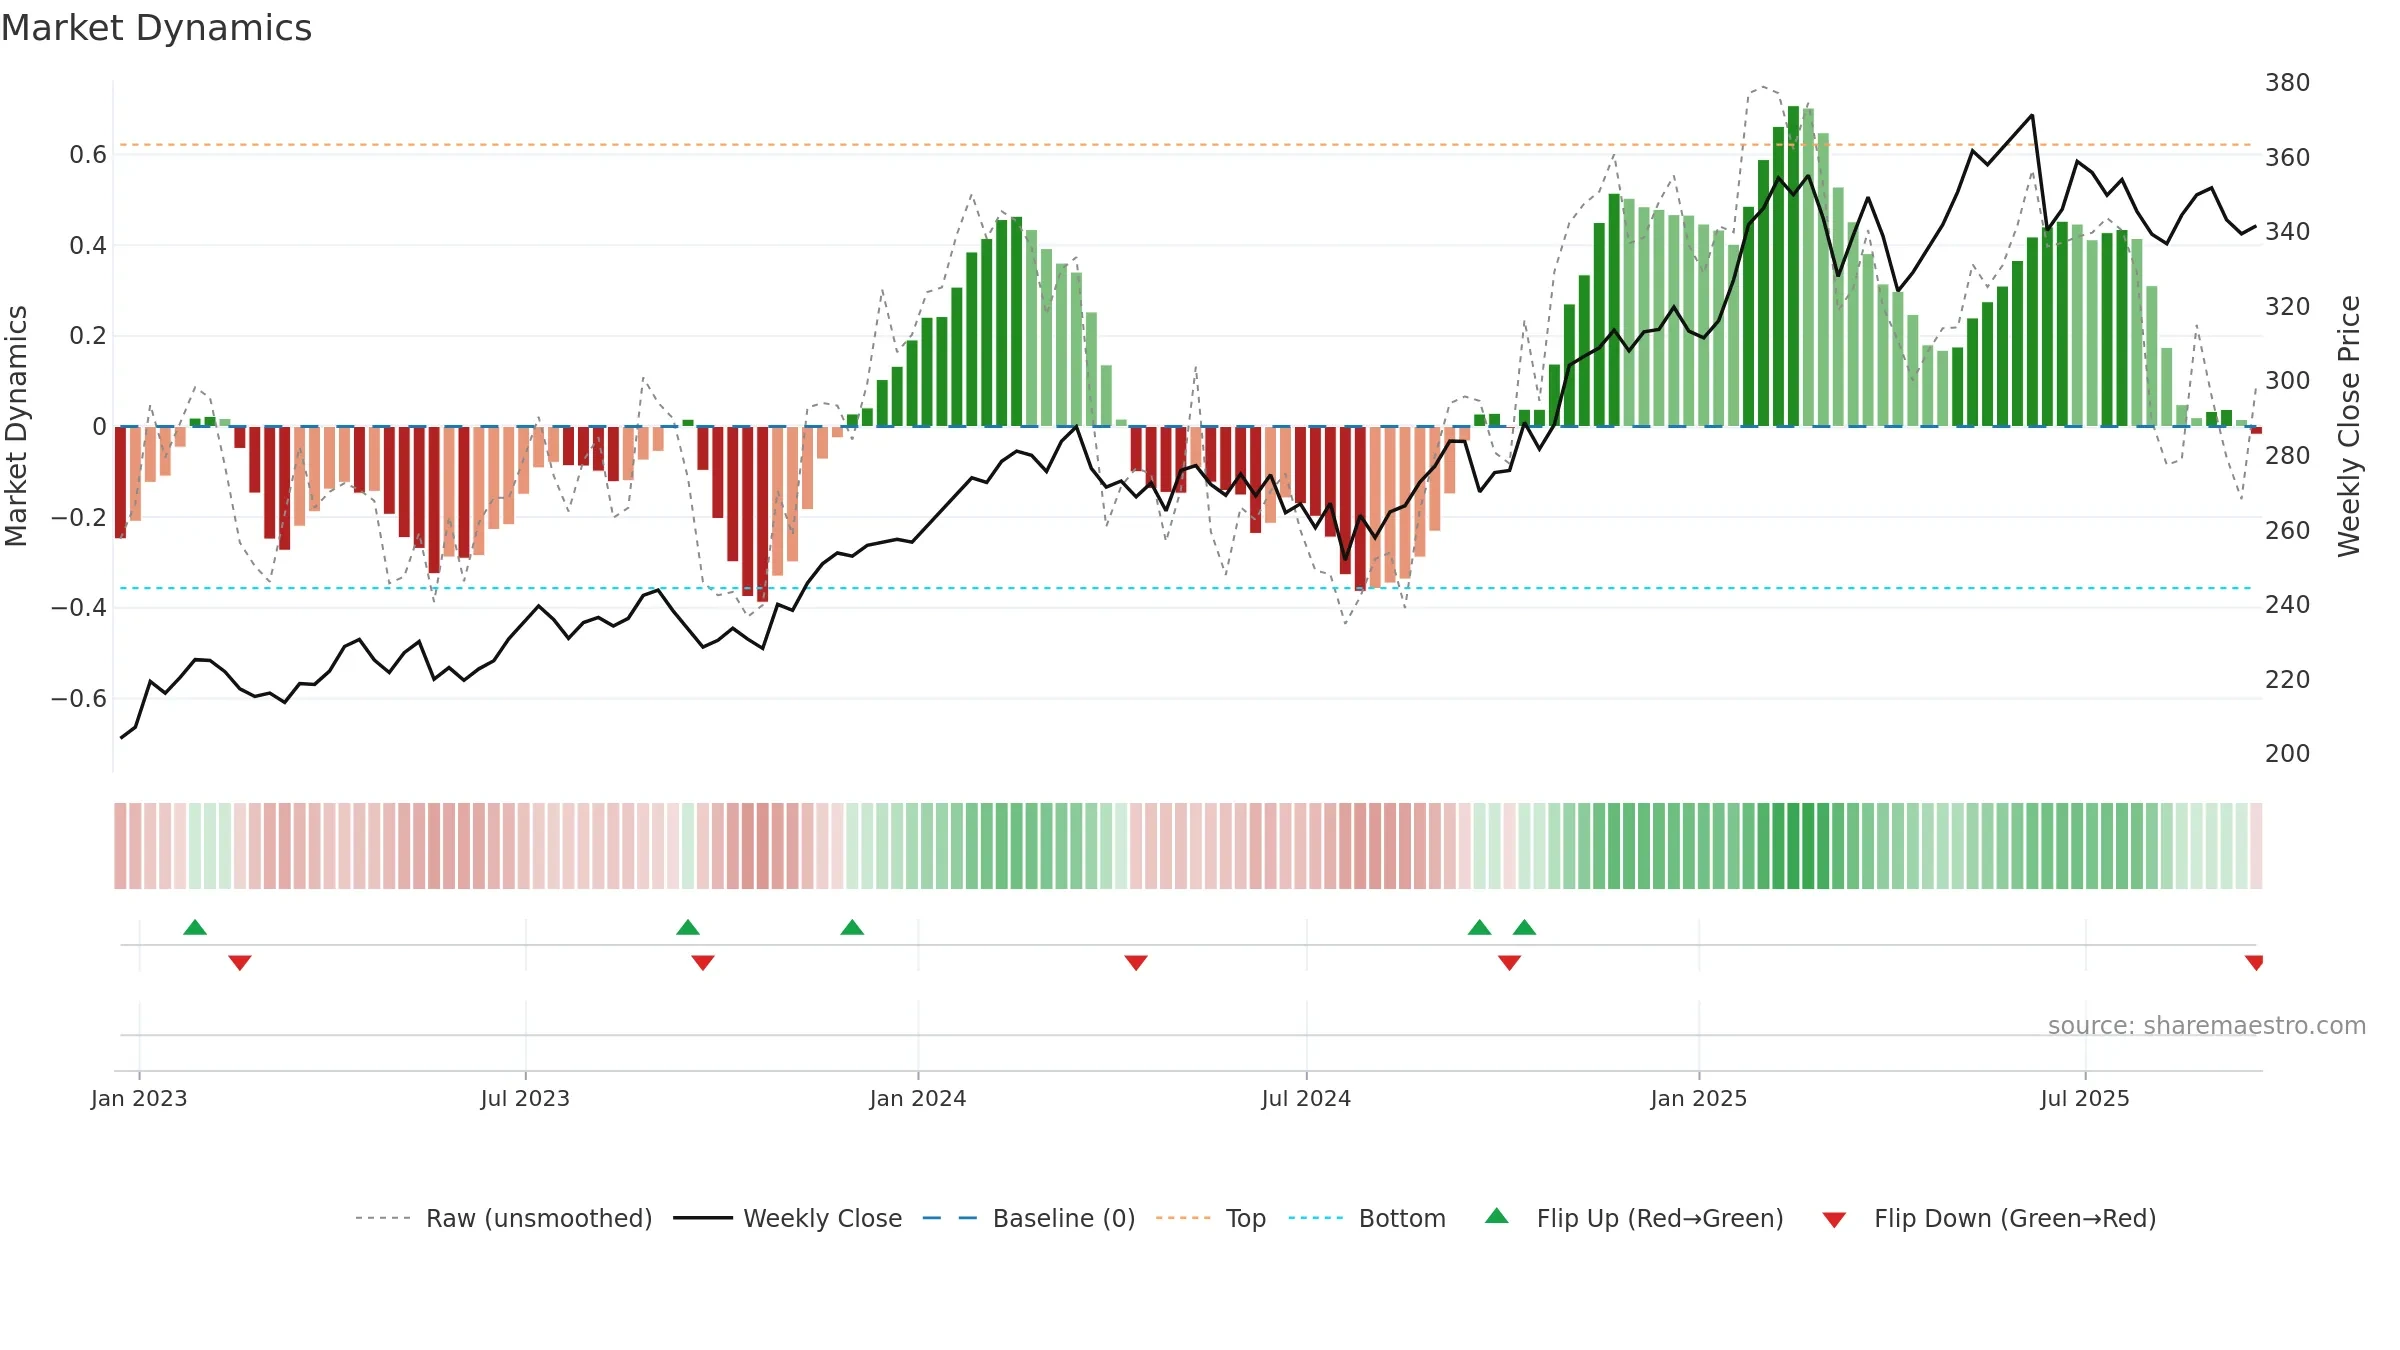
Task: Click the 220 right axis price label
Action: pos(2288,680)
